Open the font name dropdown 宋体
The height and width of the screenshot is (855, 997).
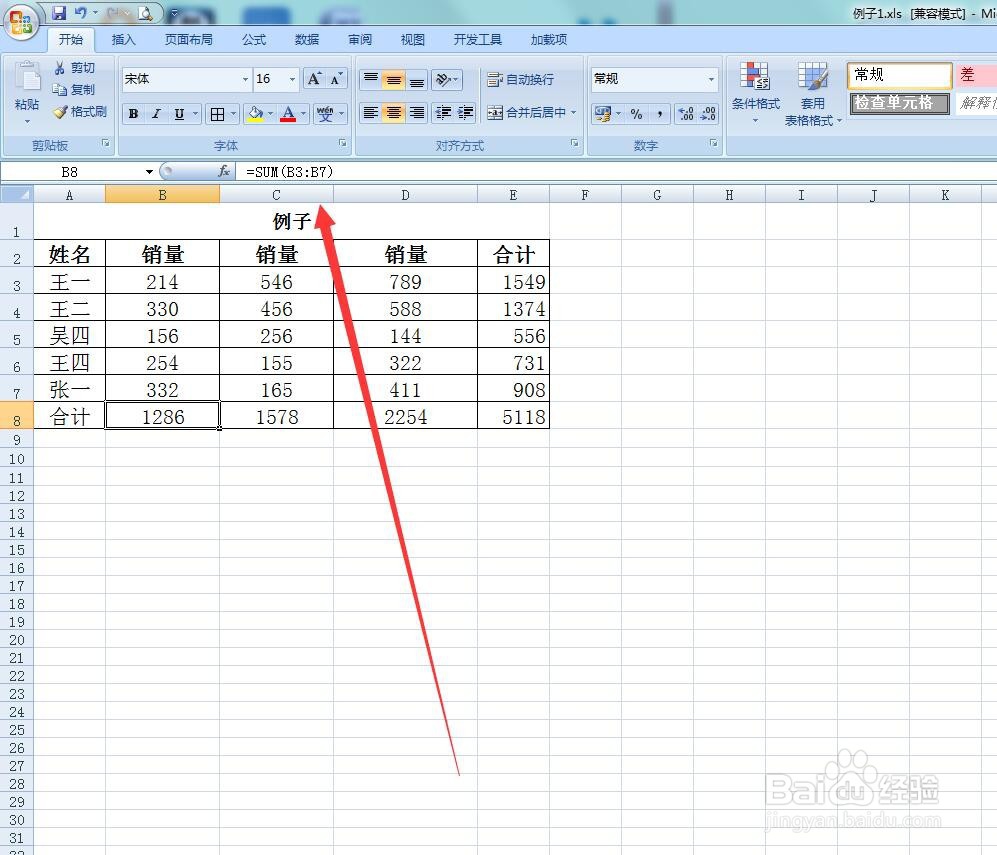246,79
